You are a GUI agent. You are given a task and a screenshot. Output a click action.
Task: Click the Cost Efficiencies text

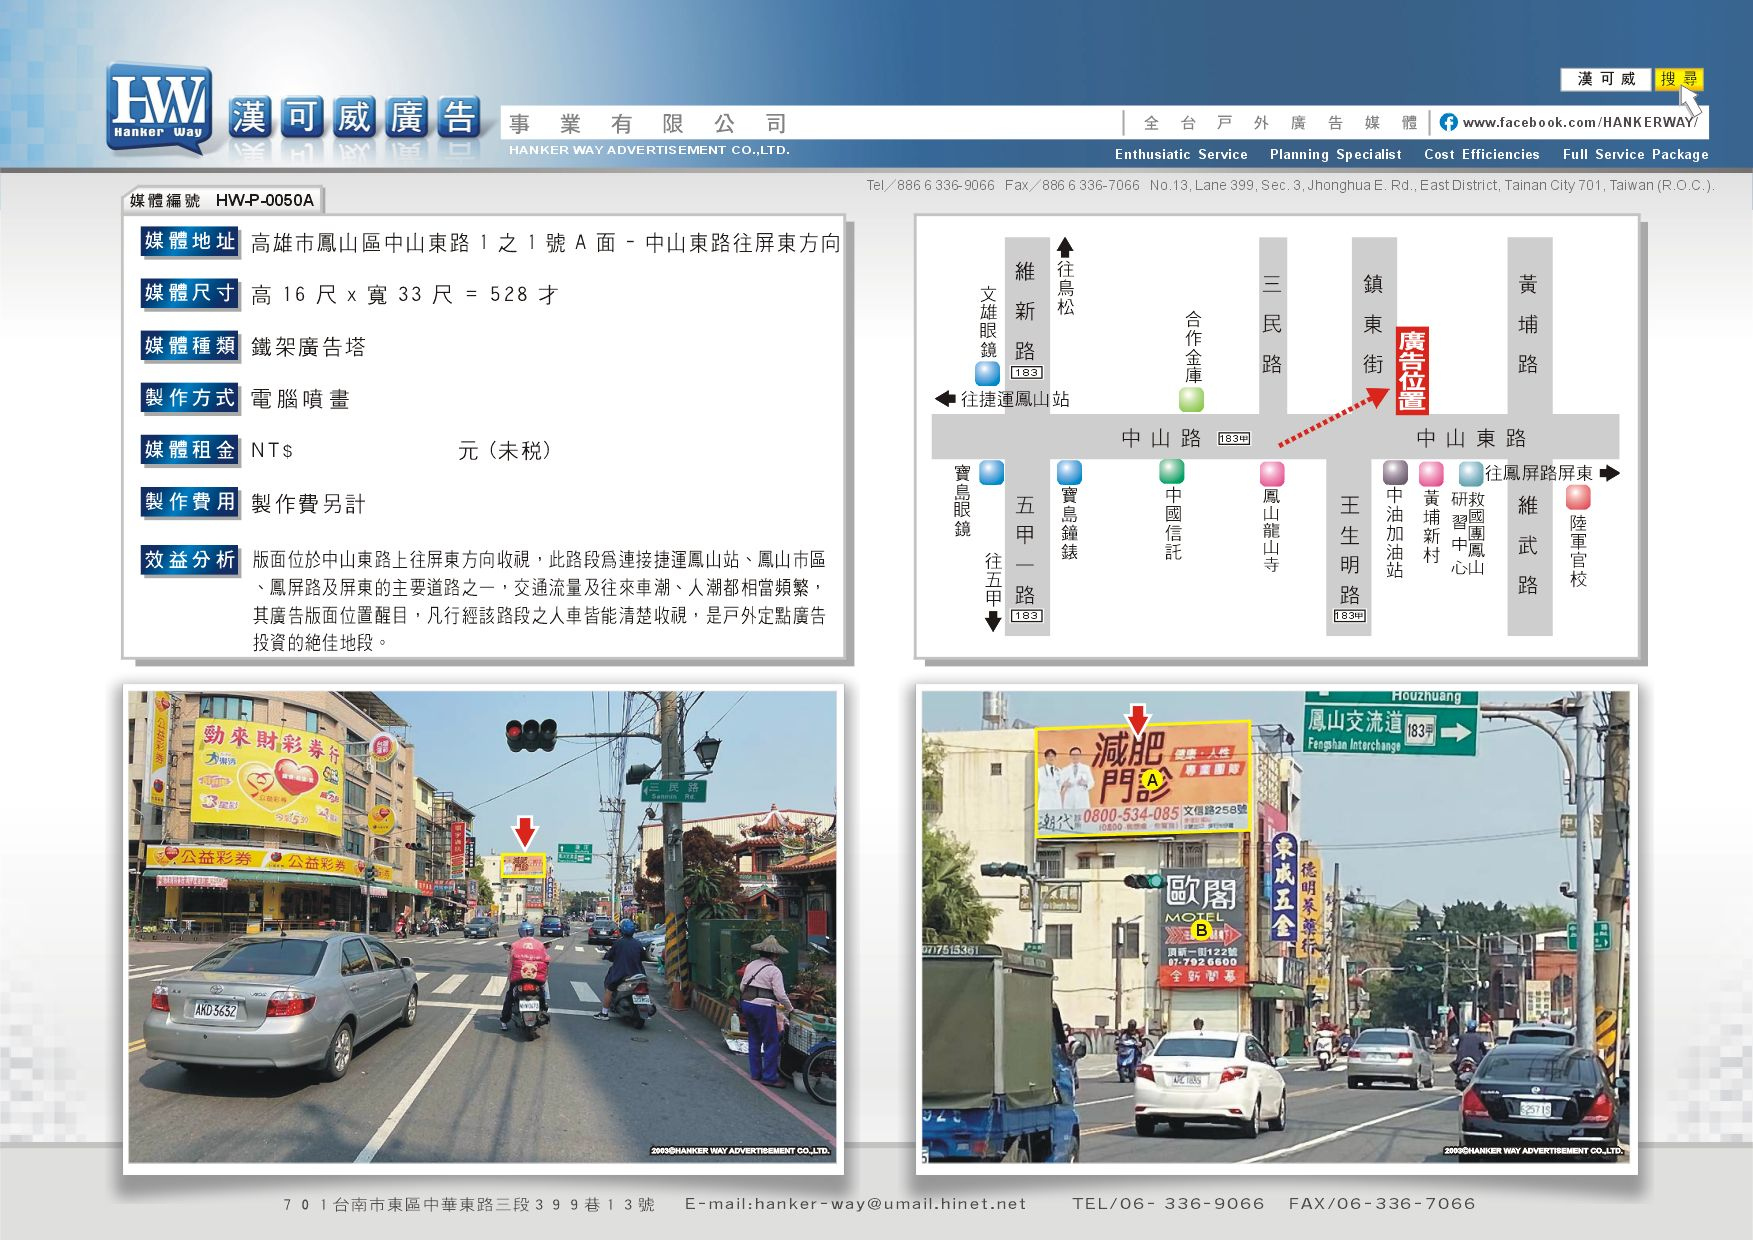point(1481,154)
